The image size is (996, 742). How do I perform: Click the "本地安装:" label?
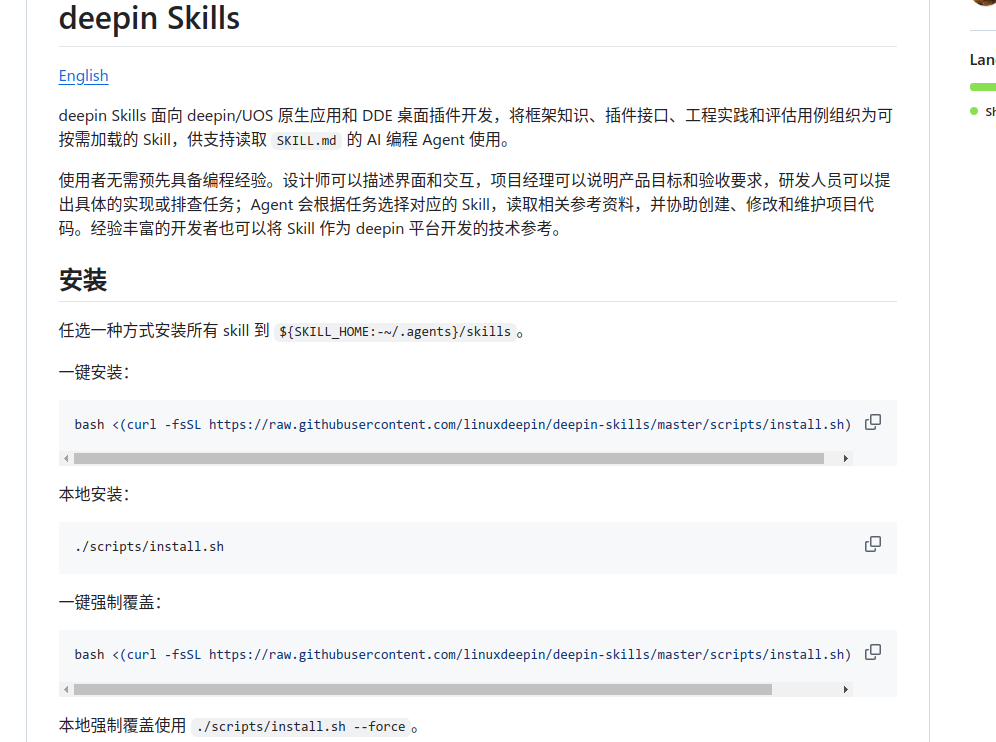coord(94,494)
